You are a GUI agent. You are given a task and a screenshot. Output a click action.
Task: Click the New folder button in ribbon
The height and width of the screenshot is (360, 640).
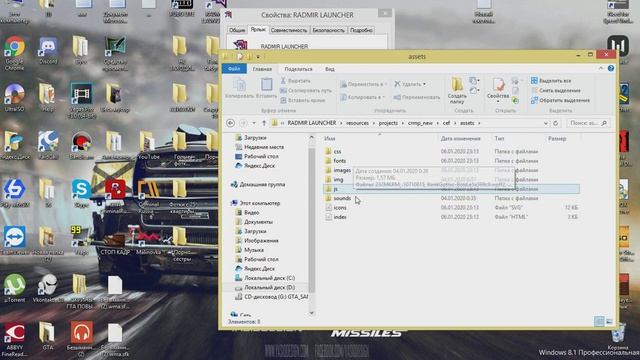pos(457,91)
